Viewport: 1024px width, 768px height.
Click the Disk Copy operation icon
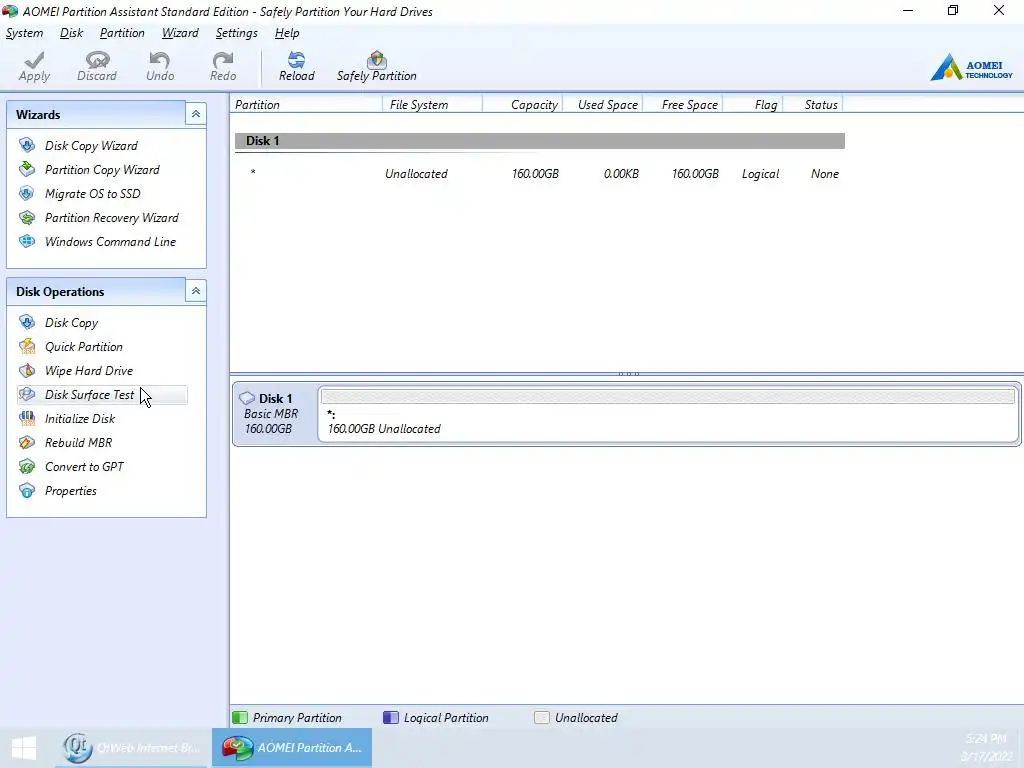tap(27, 322)
